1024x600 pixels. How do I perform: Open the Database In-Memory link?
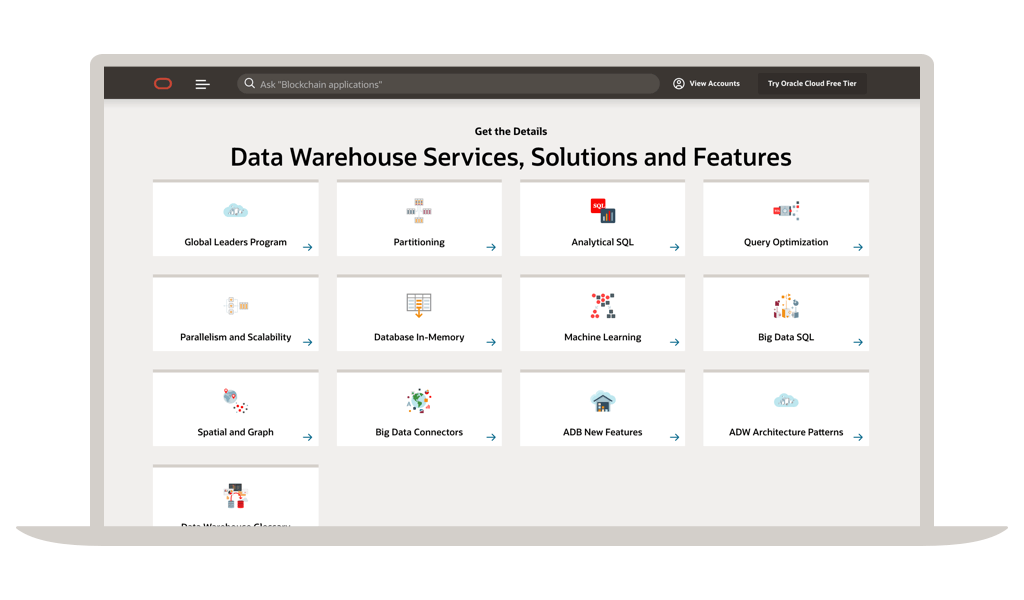[419, 338]
